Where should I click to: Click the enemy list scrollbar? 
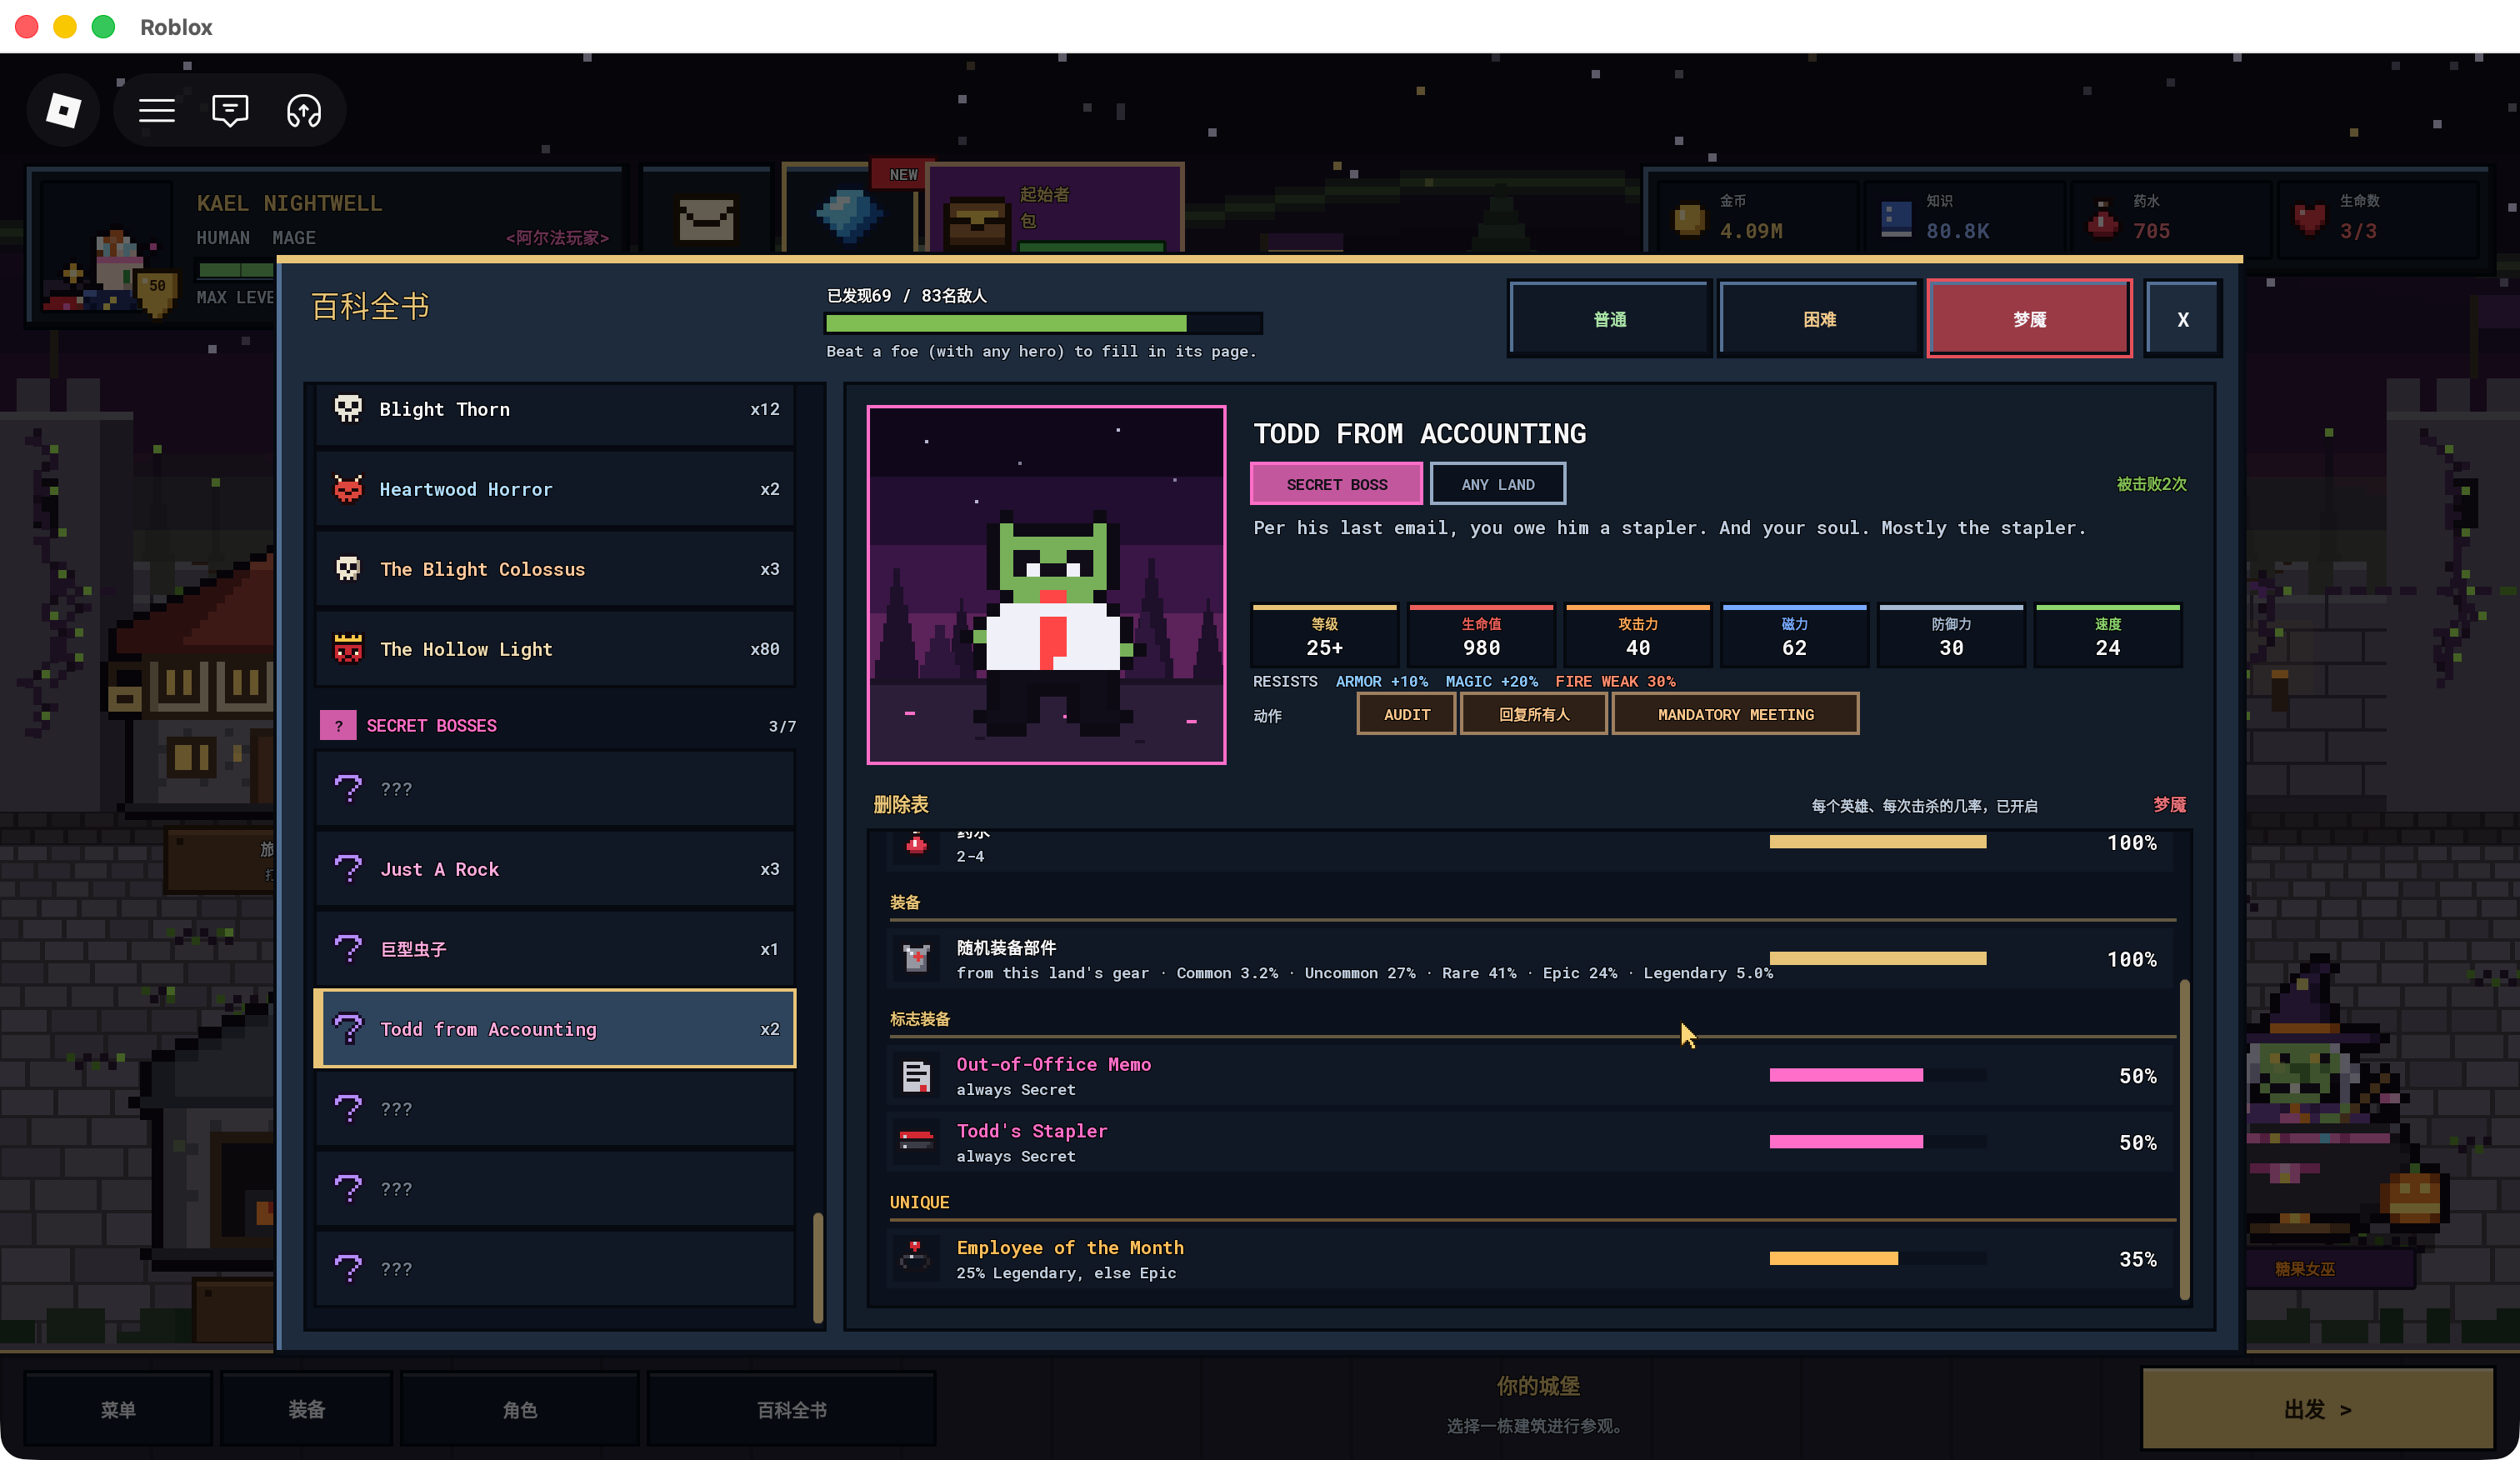[818, 1267]
